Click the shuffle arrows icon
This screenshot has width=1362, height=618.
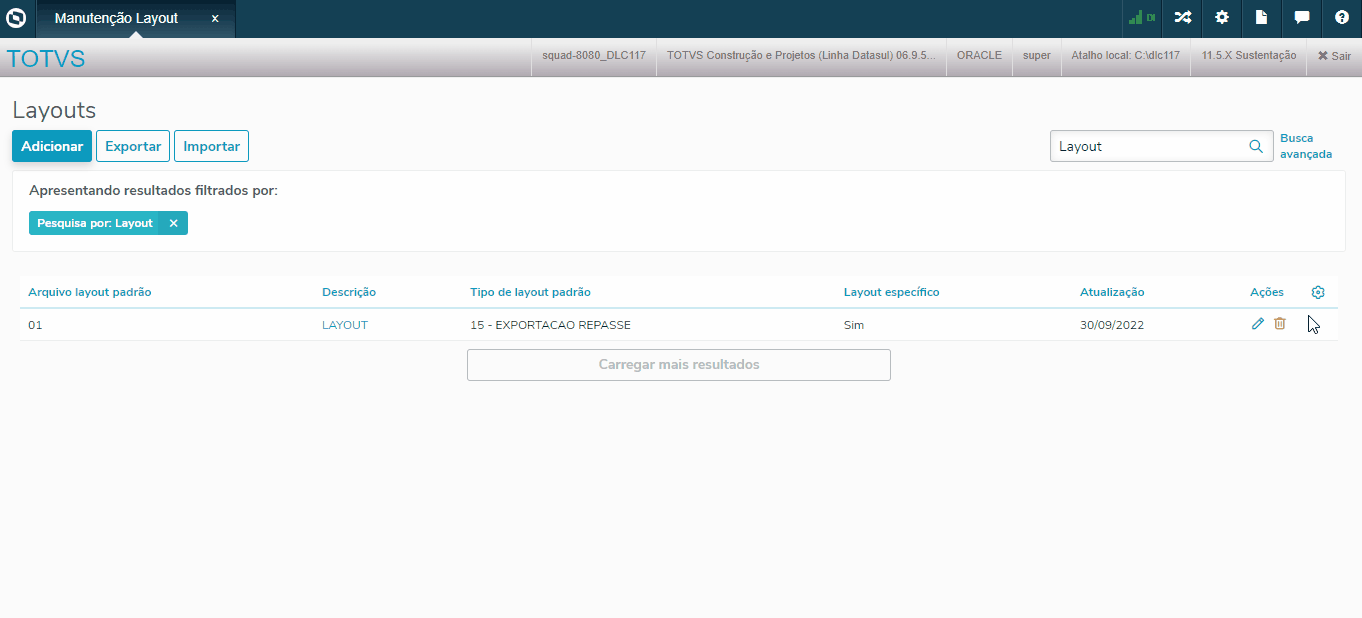1183,18
